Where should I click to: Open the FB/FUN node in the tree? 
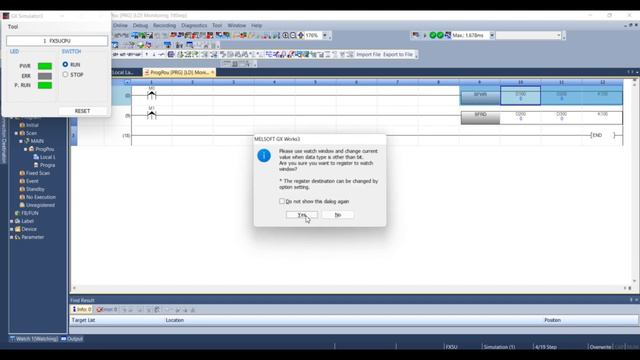coord(27,213)
